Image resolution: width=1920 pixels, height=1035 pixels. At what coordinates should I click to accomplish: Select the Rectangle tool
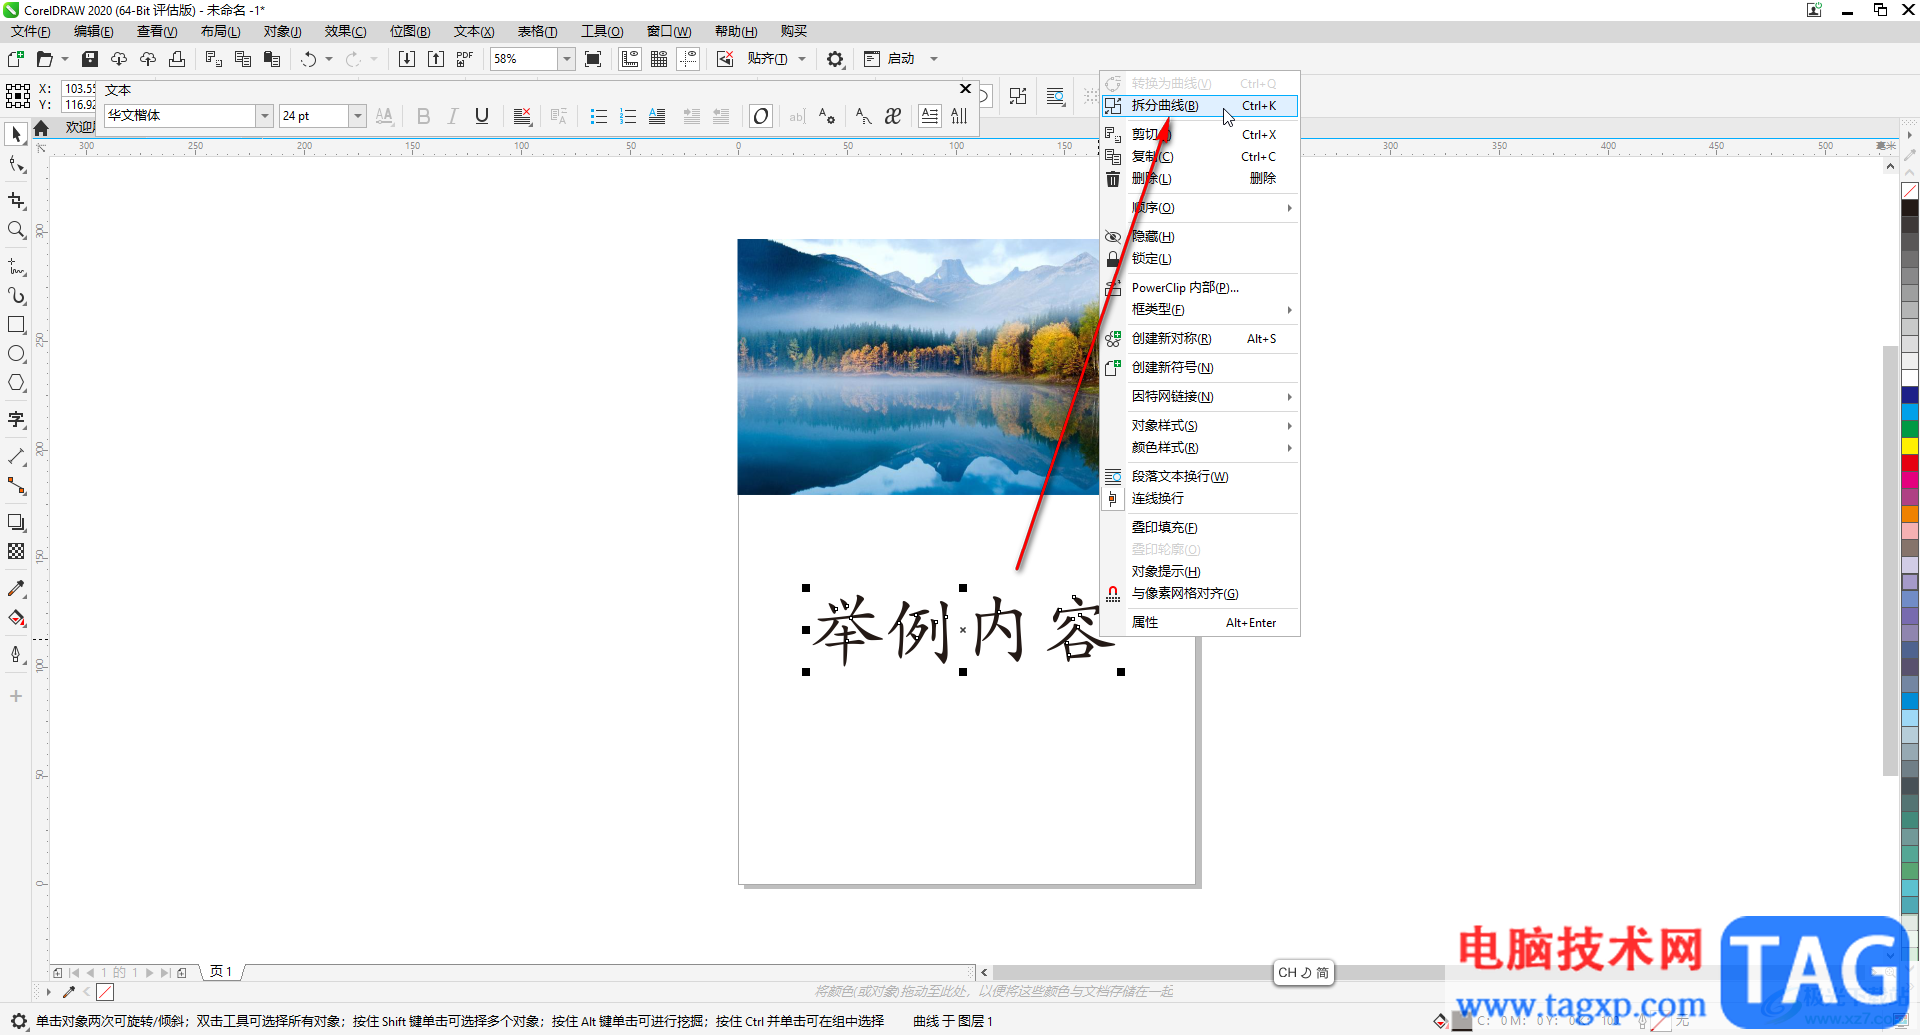16,325
